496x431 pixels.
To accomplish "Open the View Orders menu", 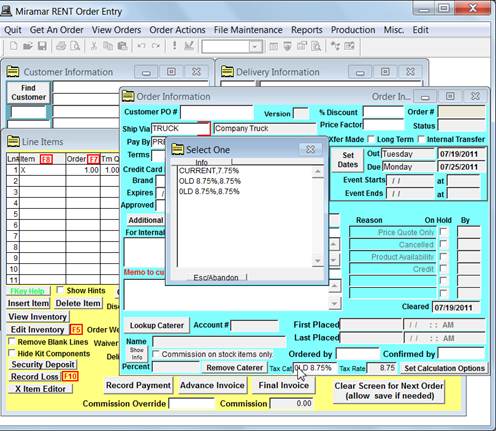I will (116, 30).
